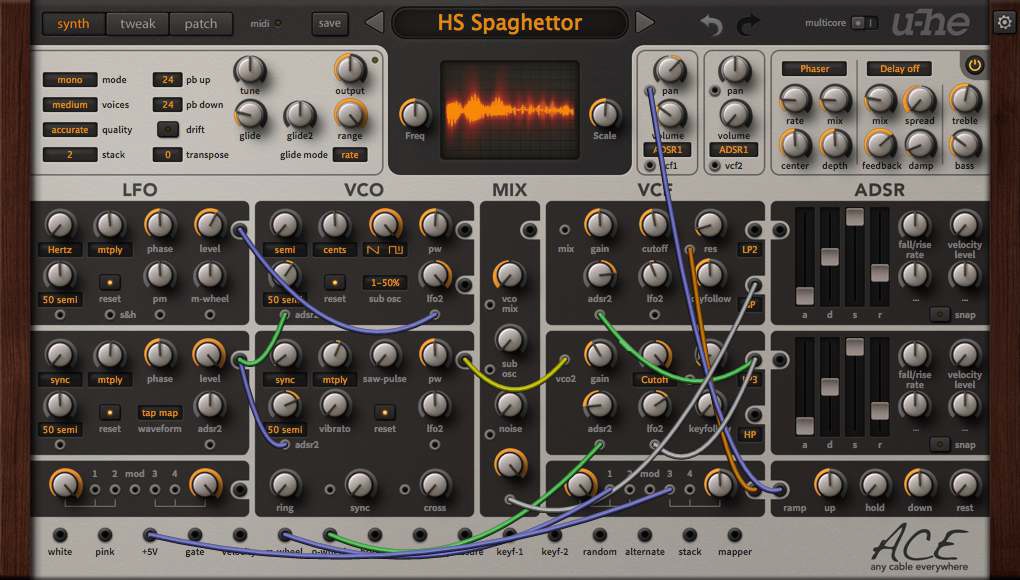Viewport: 1020px width, 580px height.
Task: Click the random source jack
Action: click(x=599, y=535)
